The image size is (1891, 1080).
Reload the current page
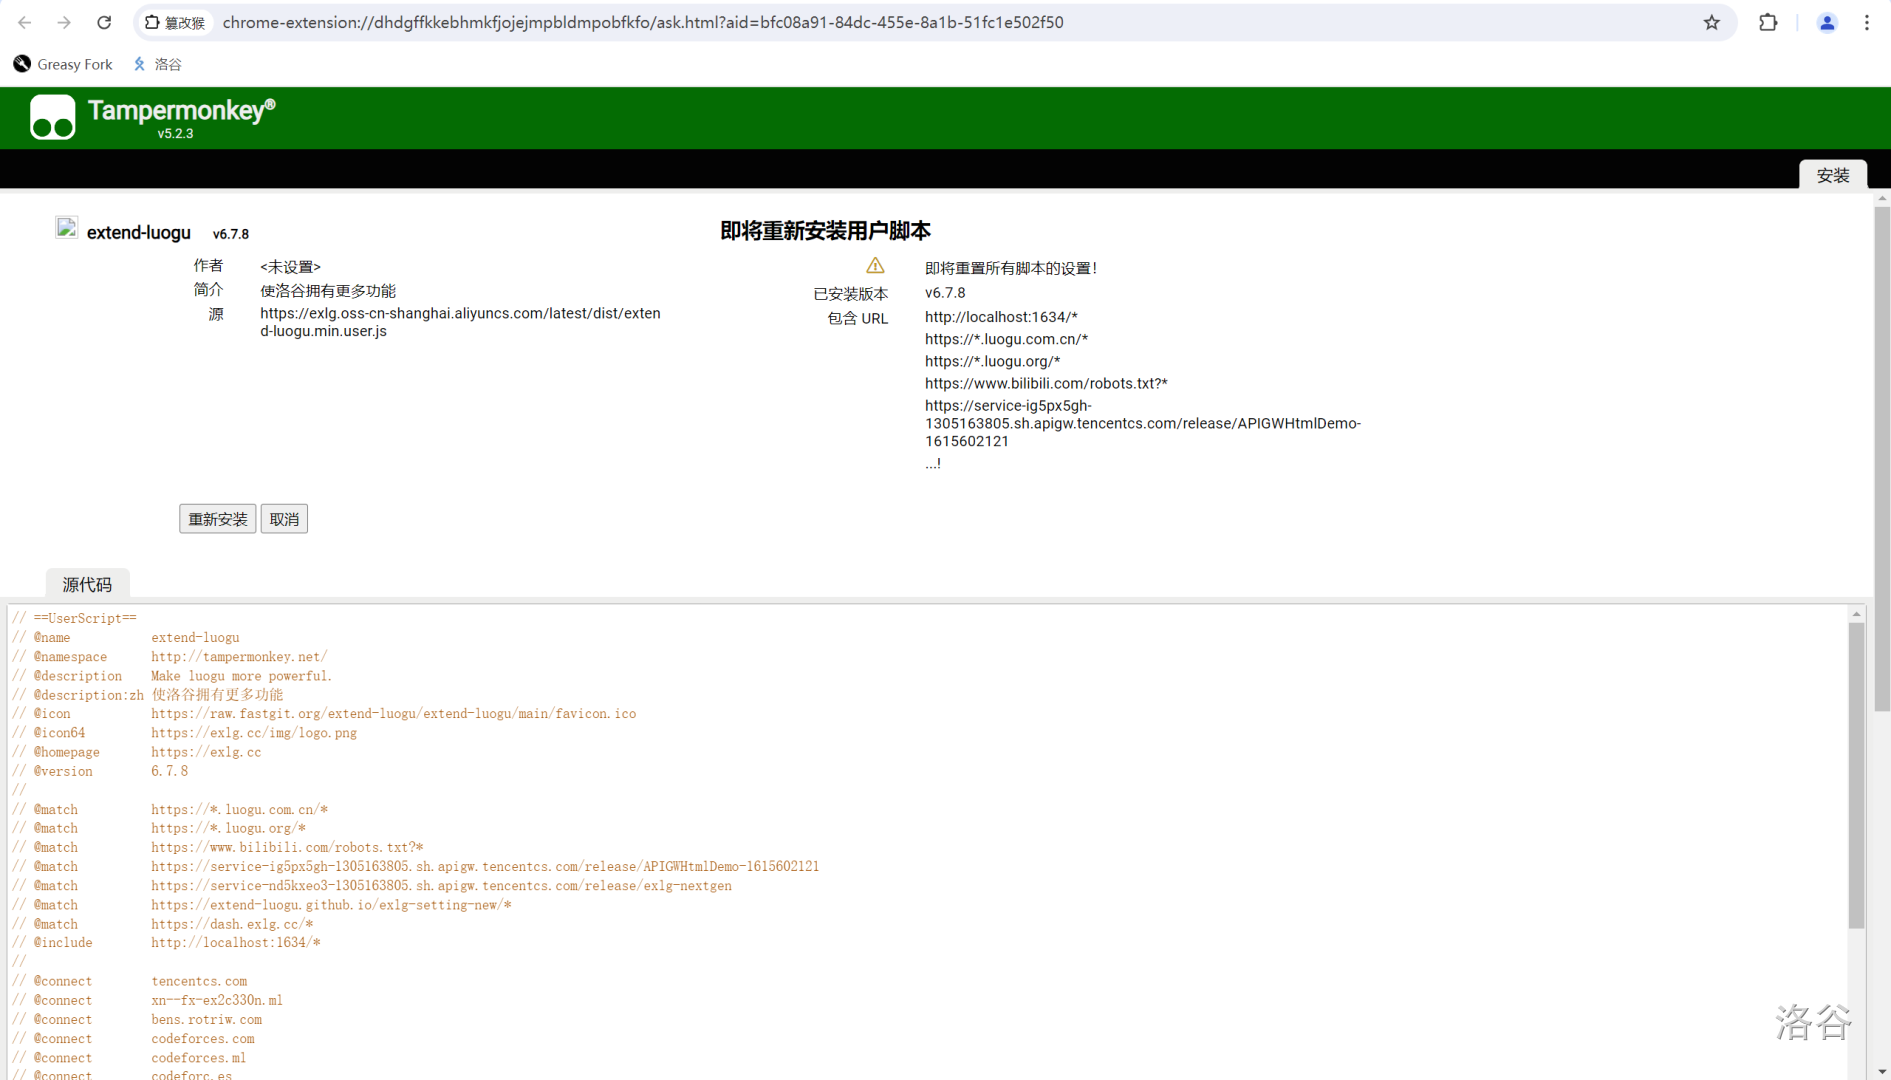[x=104, y=22]
